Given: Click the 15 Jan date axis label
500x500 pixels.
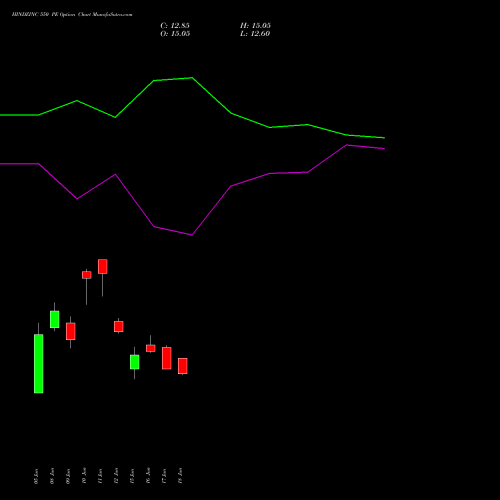Looking at the screenshot, I should click(x=132, y=476).
